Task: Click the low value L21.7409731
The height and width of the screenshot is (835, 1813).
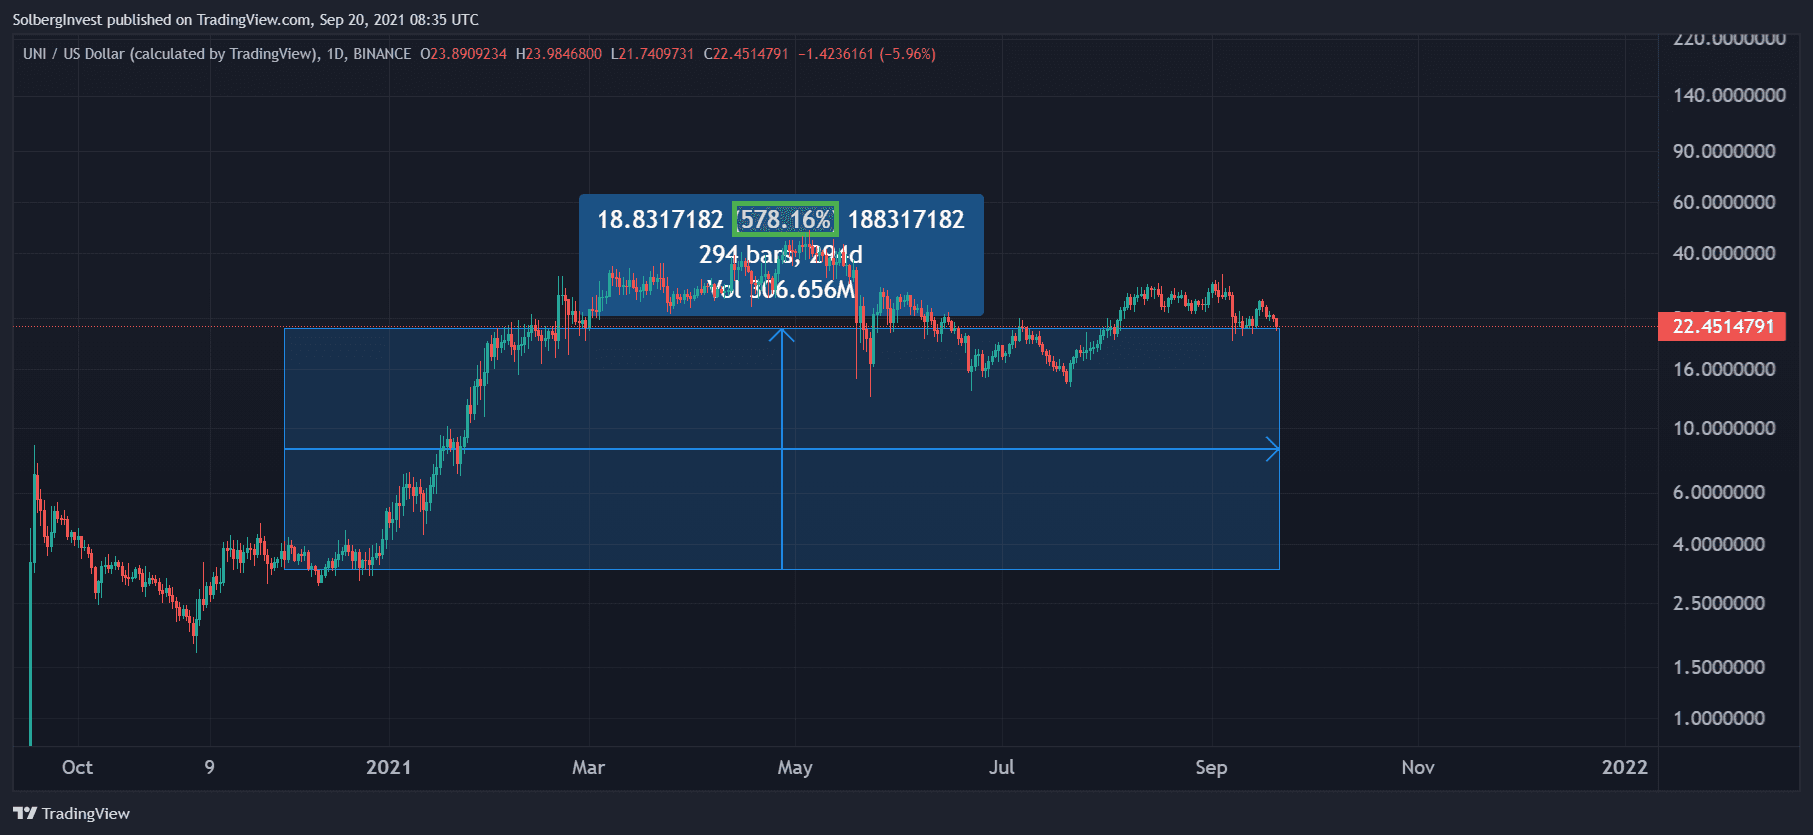Action: click(x=652, y=54)
